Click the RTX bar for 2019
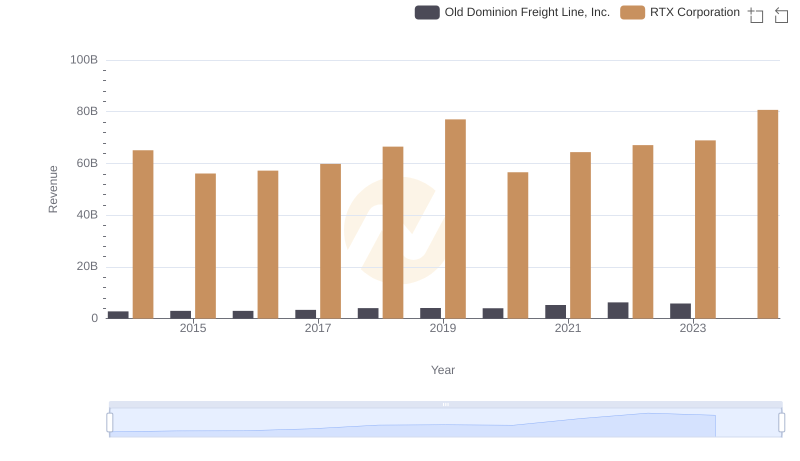 [x=455, y=219]
